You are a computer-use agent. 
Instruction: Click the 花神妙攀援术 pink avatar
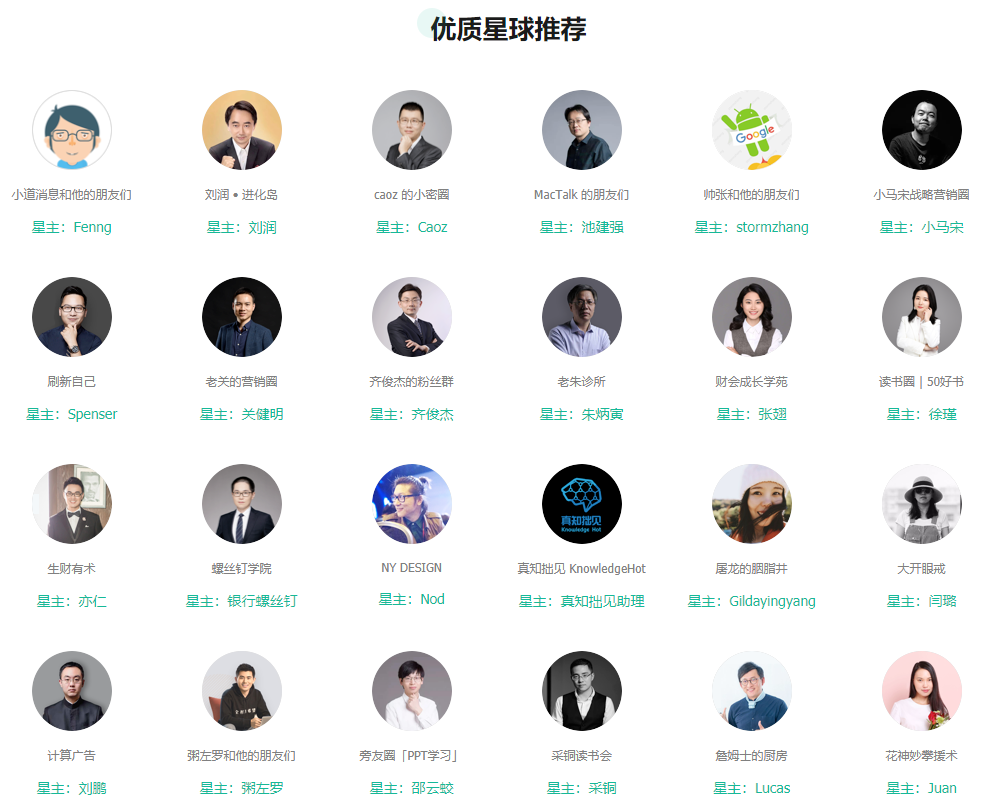coord(922,691)
